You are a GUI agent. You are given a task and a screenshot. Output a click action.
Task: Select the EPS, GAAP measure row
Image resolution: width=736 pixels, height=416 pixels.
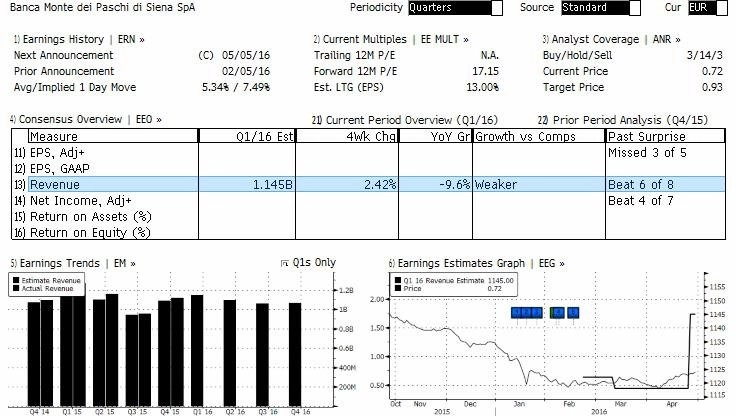click(x=368, y=169)
